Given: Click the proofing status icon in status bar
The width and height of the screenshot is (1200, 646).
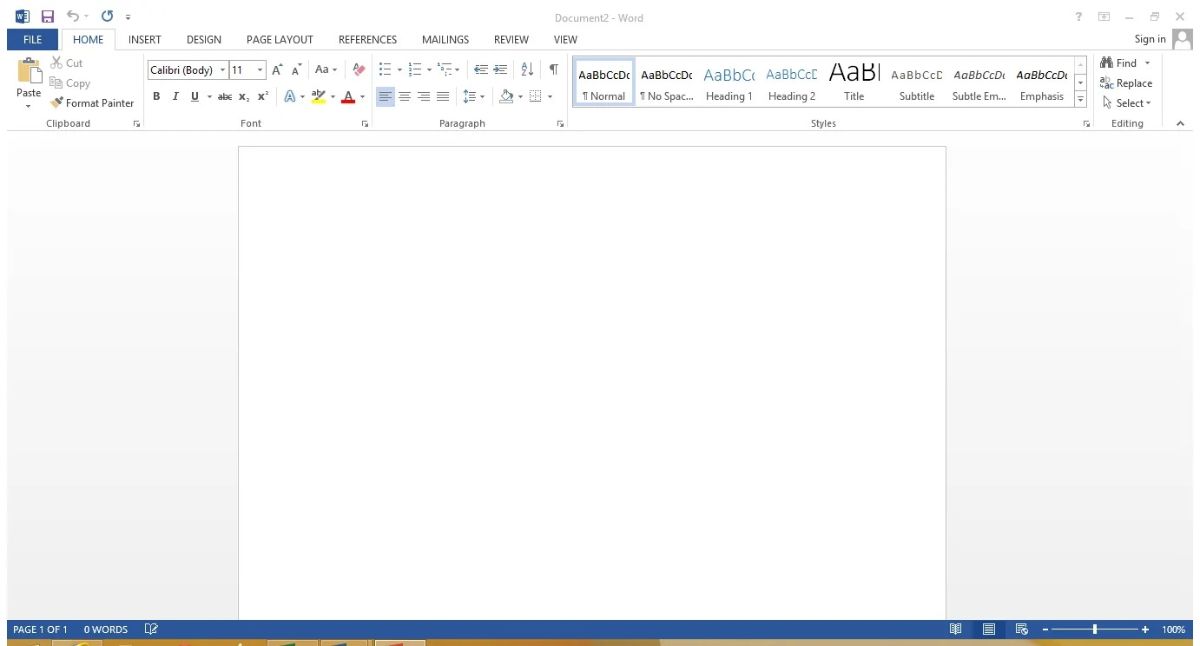Looking at the screenshot, I should (x=151, y=629).
